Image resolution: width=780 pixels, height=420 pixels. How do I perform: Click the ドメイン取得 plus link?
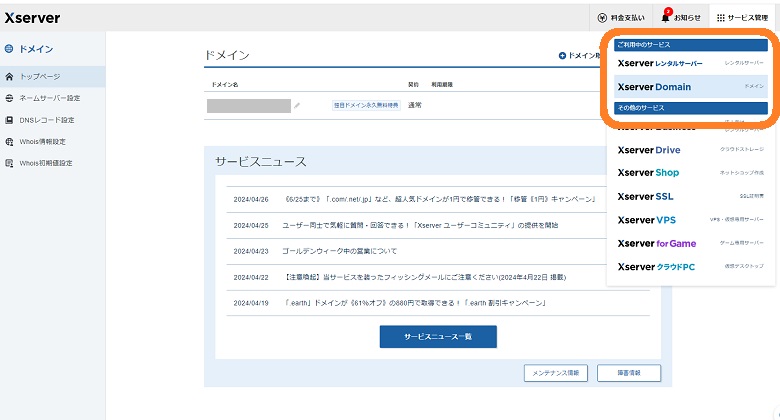(x=580, y=55)
